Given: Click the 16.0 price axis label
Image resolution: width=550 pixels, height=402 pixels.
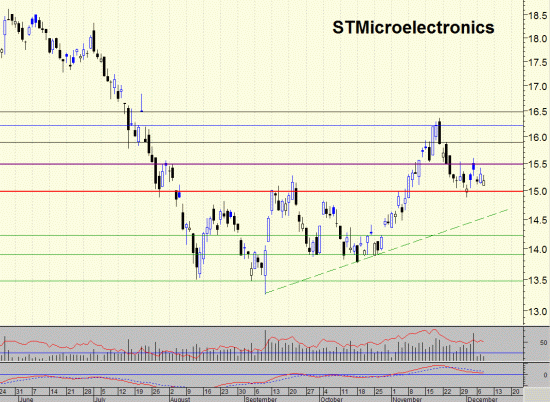Looking at the screenshot, I should click(538, 138).
